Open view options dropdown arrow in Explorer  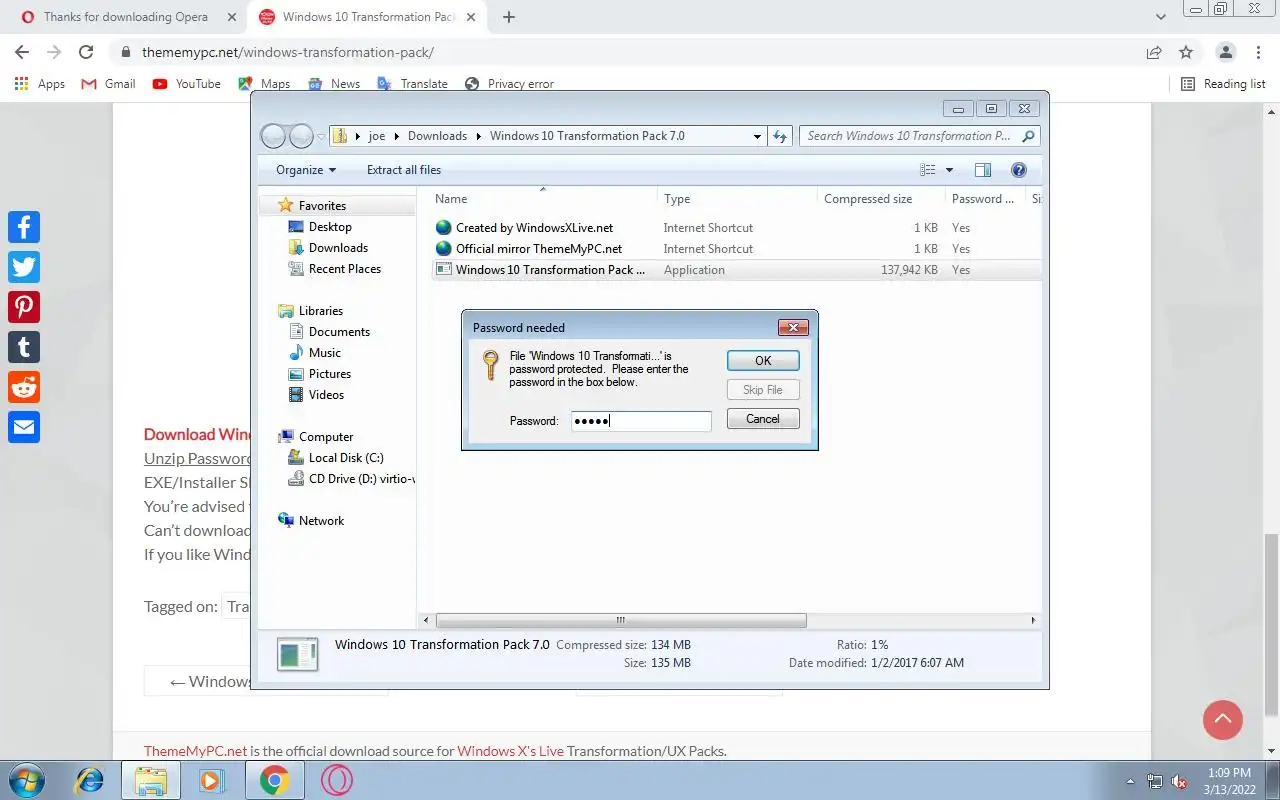tap(949, 170)
